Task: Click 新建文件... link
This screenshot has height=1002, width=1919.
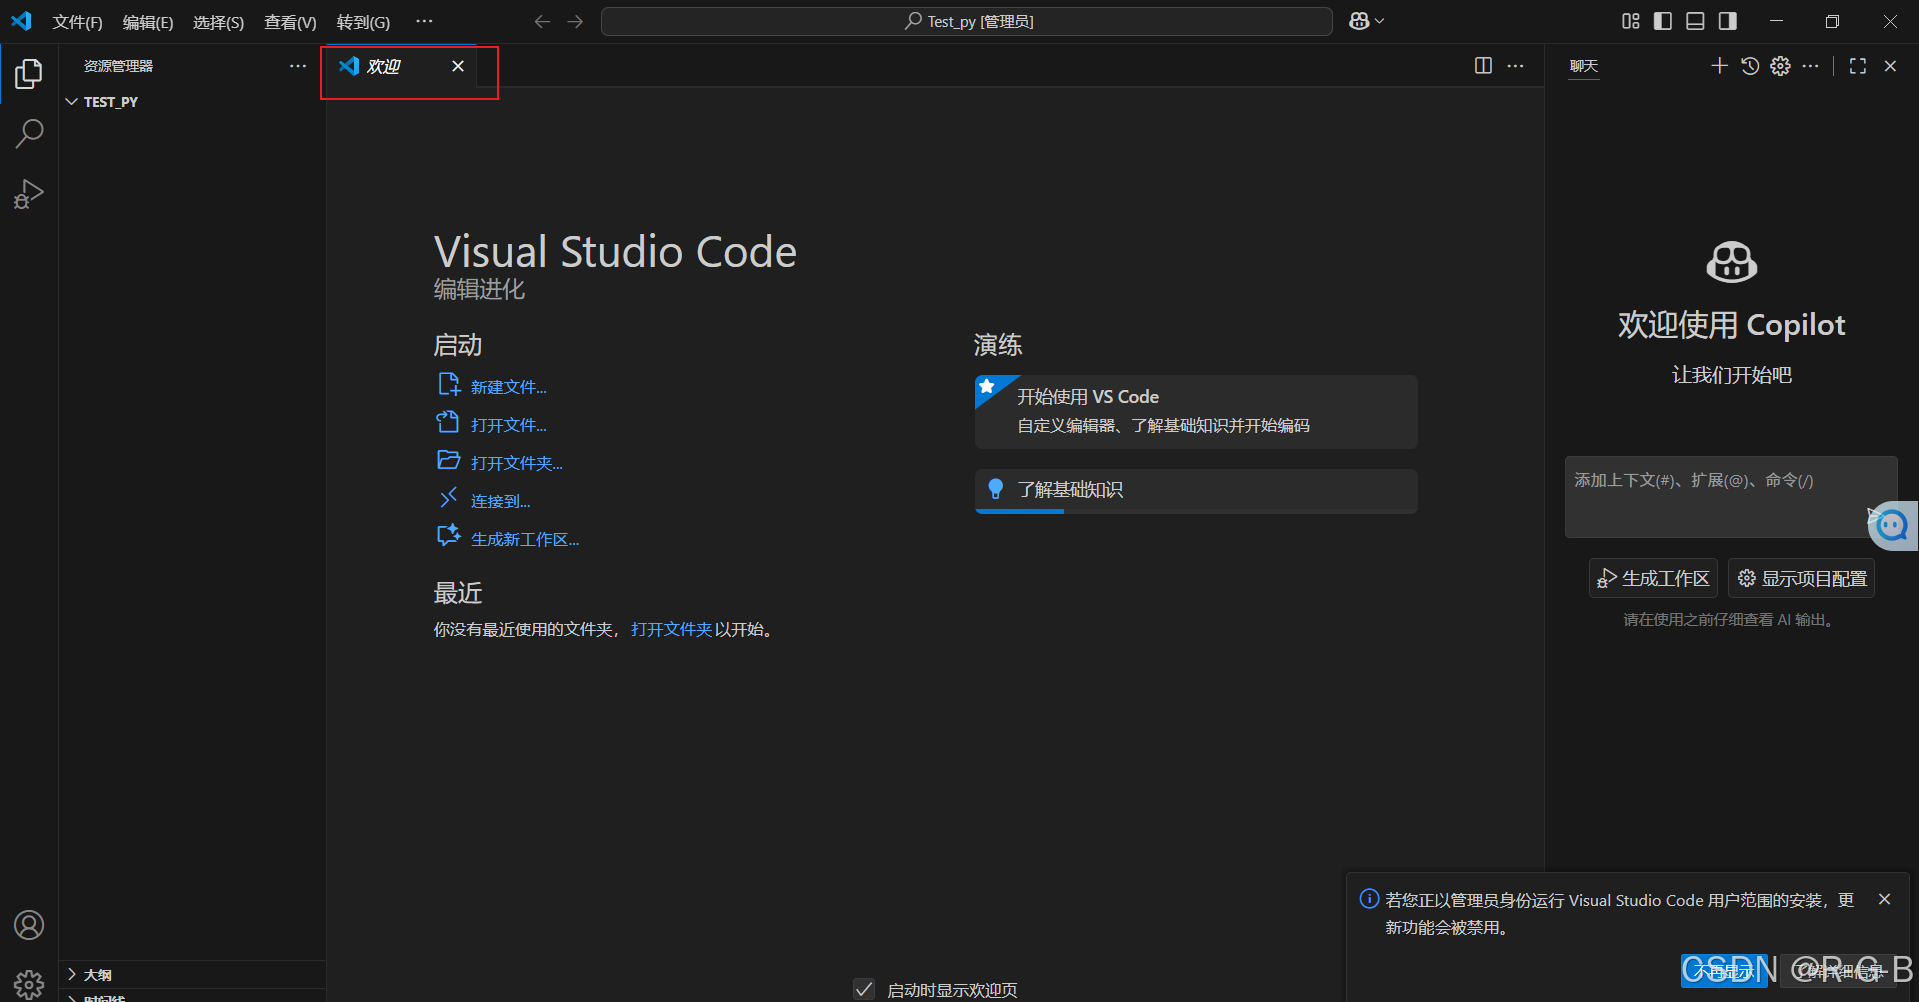Action: click(x=509, y=387)
